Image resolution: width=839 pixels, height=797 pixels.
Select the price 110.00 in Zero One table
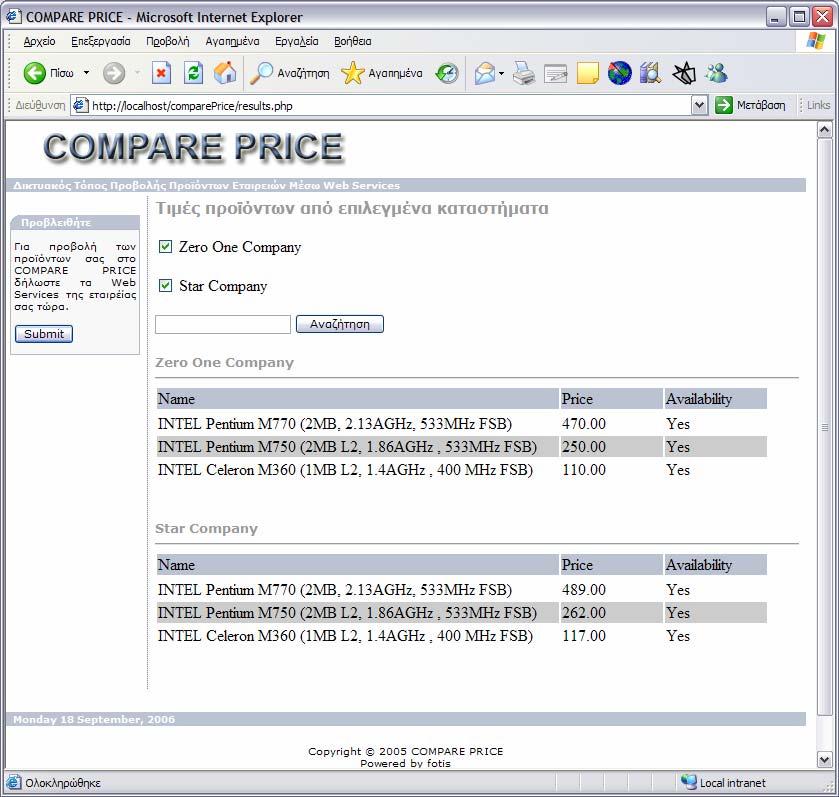click(x=584, y=470)
